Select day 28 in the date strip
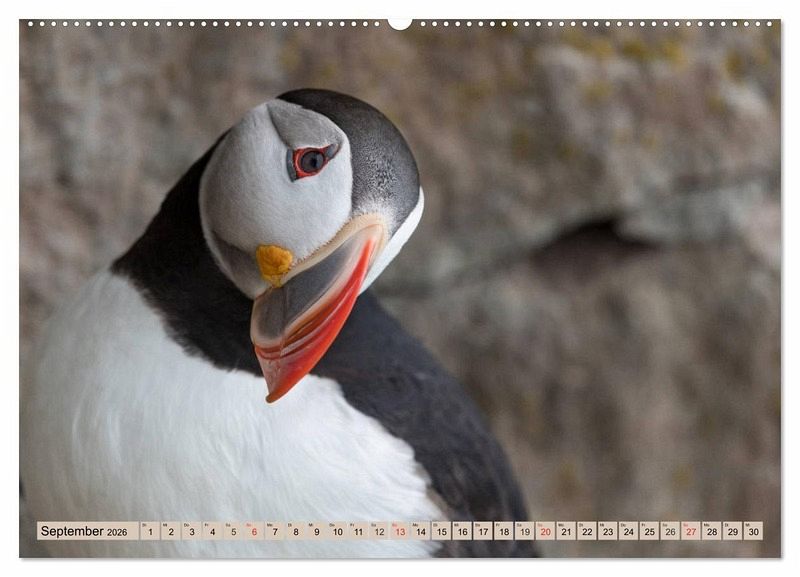 coord(713,531)
